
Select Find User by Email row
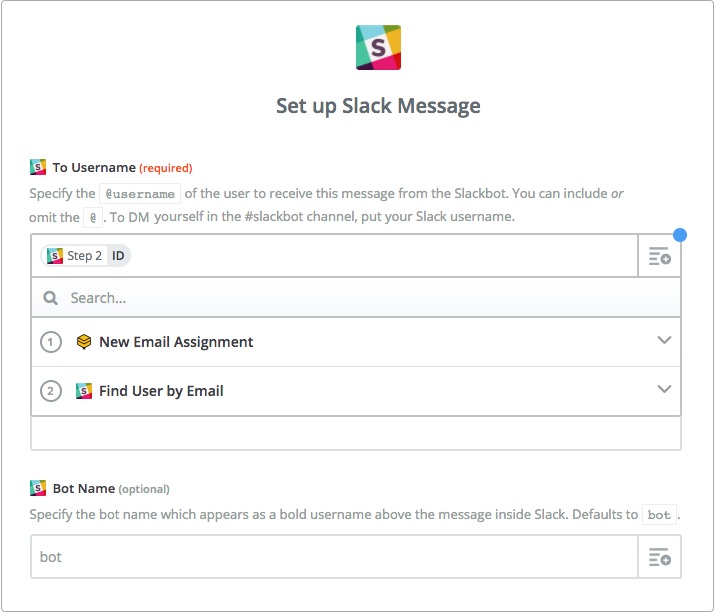tap(356, 391)
